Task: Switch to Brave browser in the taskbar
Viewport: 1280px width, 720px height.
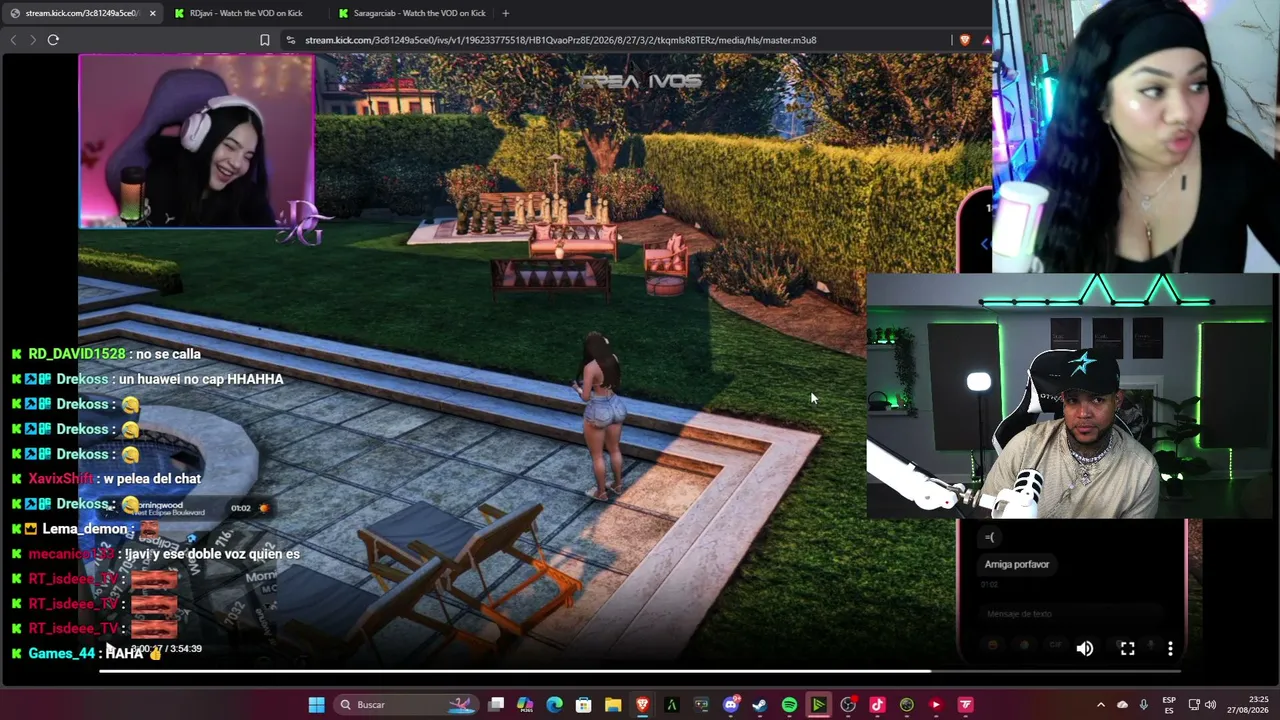Action: 642,705
